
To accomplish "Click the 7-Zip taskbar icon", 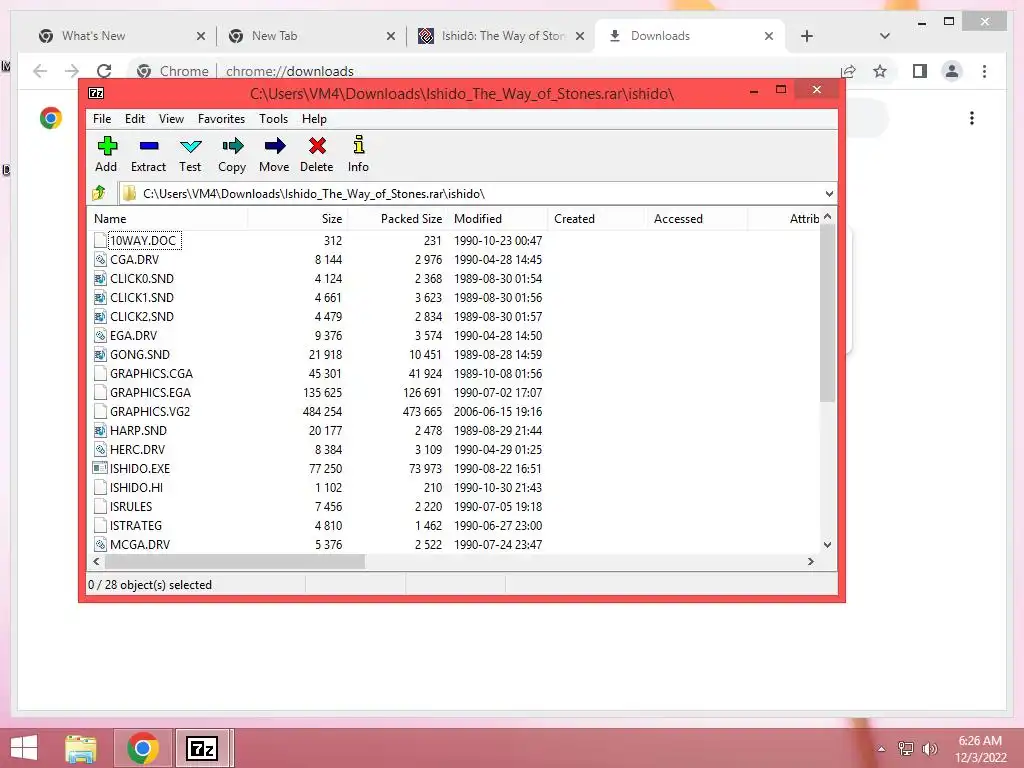I will (202, 748).
